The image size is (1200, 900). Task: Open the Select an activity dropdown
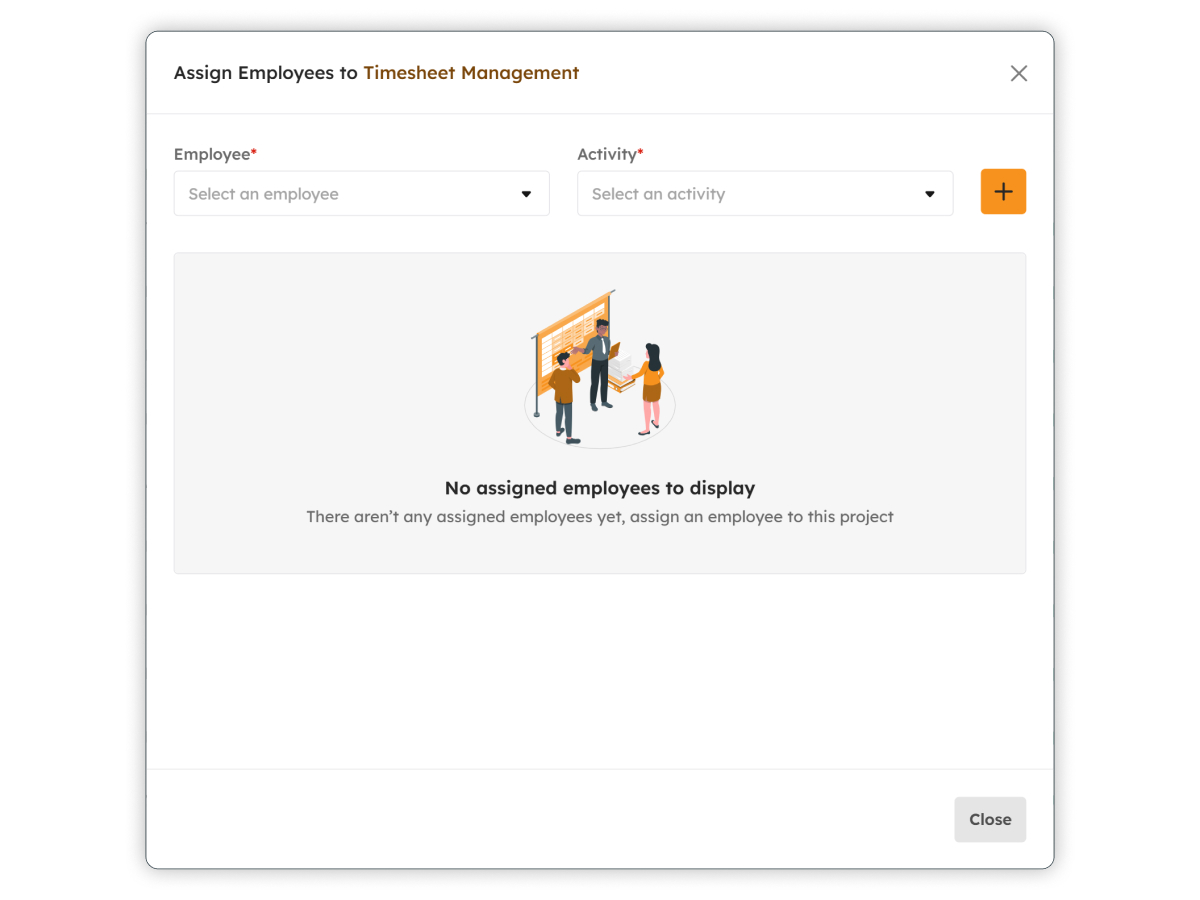tap(765, 194)
